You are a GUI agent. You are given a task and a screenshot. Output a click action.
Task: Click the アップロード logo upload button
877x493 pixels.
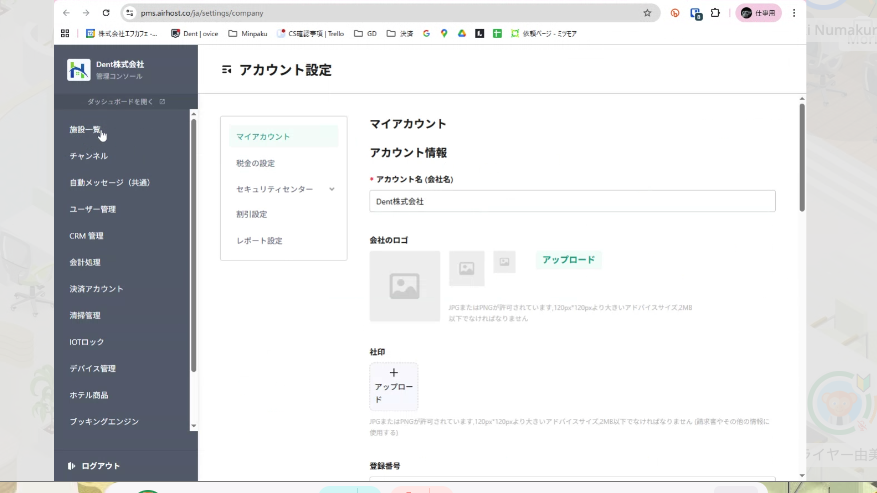(x=568, y=260)
